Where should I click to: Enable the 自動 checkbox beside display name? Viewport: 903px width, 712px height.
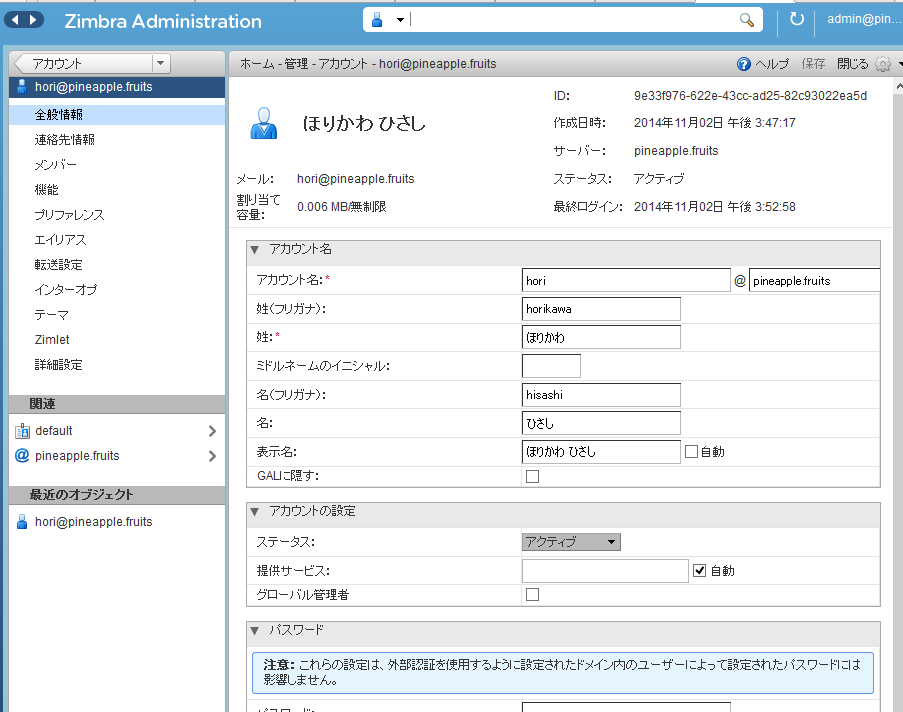[x=691, y=452]
